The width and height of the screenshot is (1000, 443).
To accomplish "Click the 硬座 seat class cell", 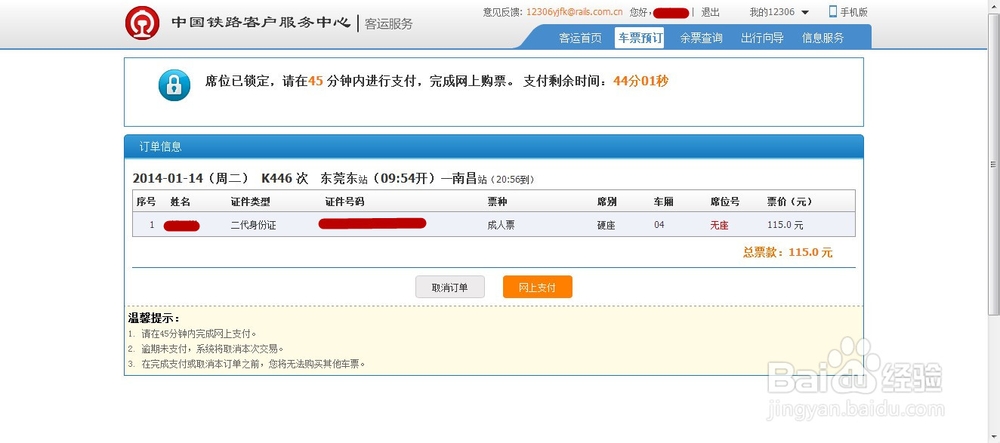I will click(606, 225).
